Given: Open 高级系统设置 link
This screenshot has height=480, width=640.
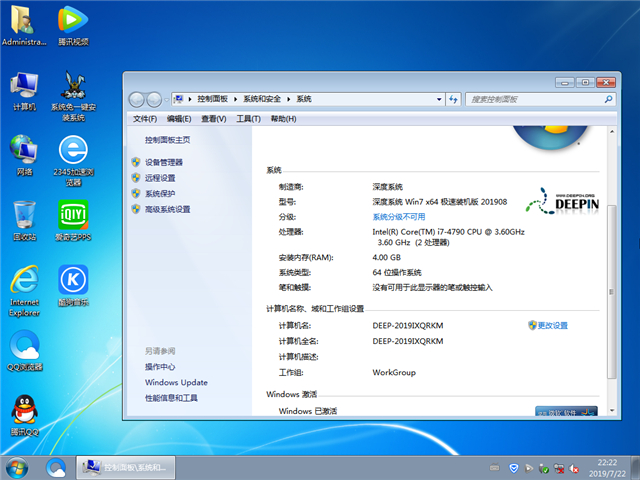Looking at the screenshot, I should coord(167,209).
